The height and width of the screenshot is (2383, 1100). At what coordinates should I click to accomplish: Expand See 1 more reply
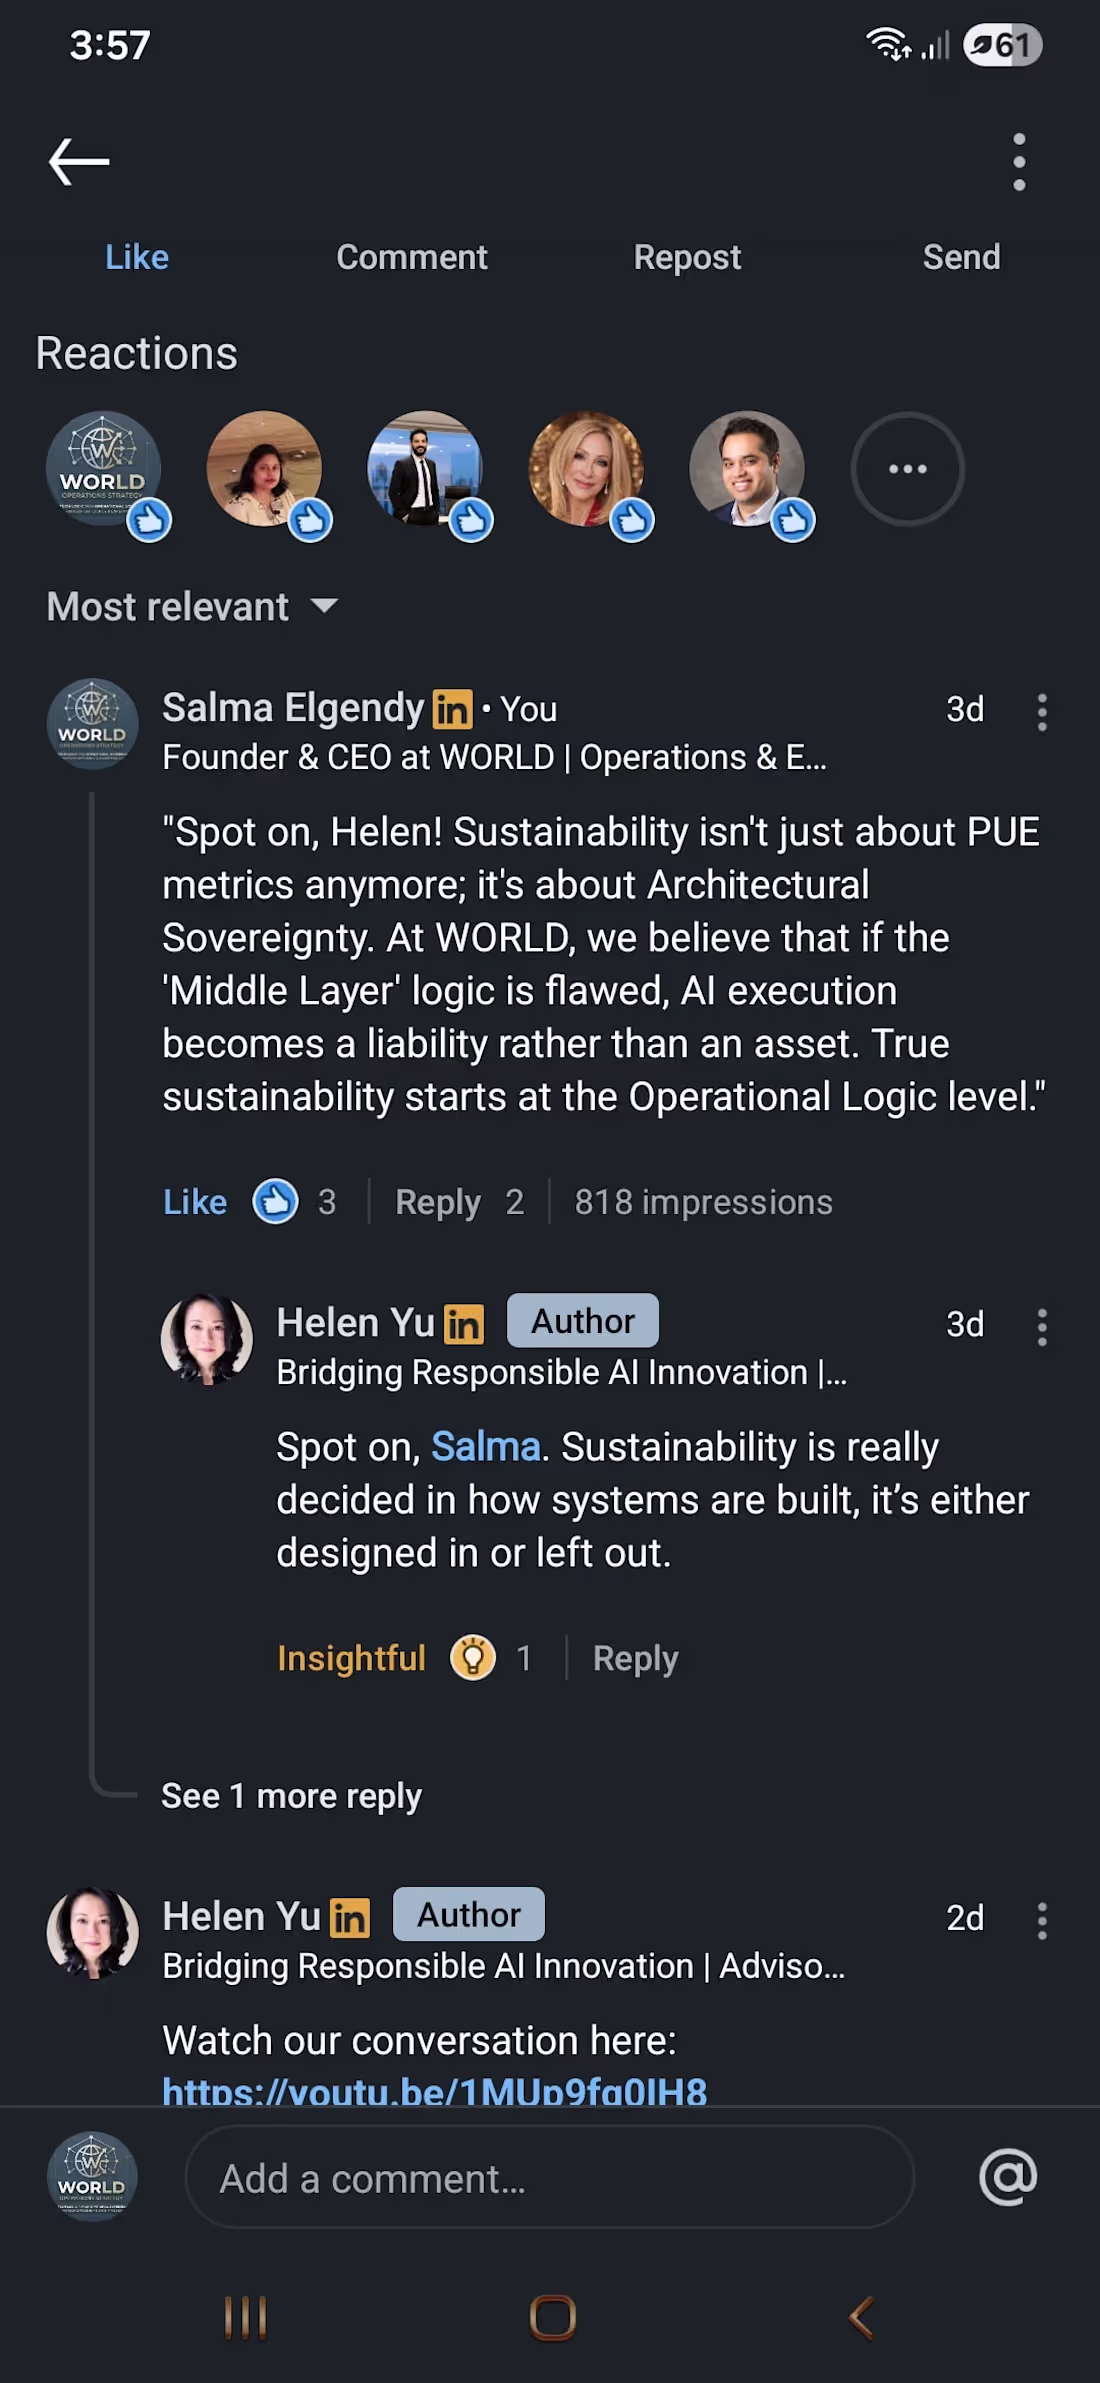pos(291,1796)
